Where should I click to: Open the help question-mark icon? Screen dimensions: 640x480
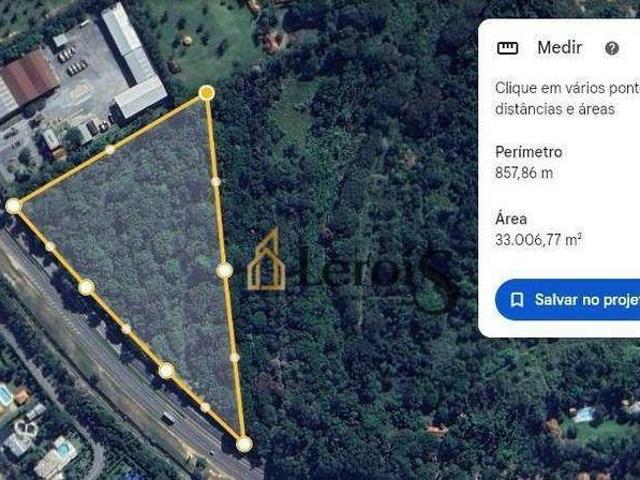point(611,49)
